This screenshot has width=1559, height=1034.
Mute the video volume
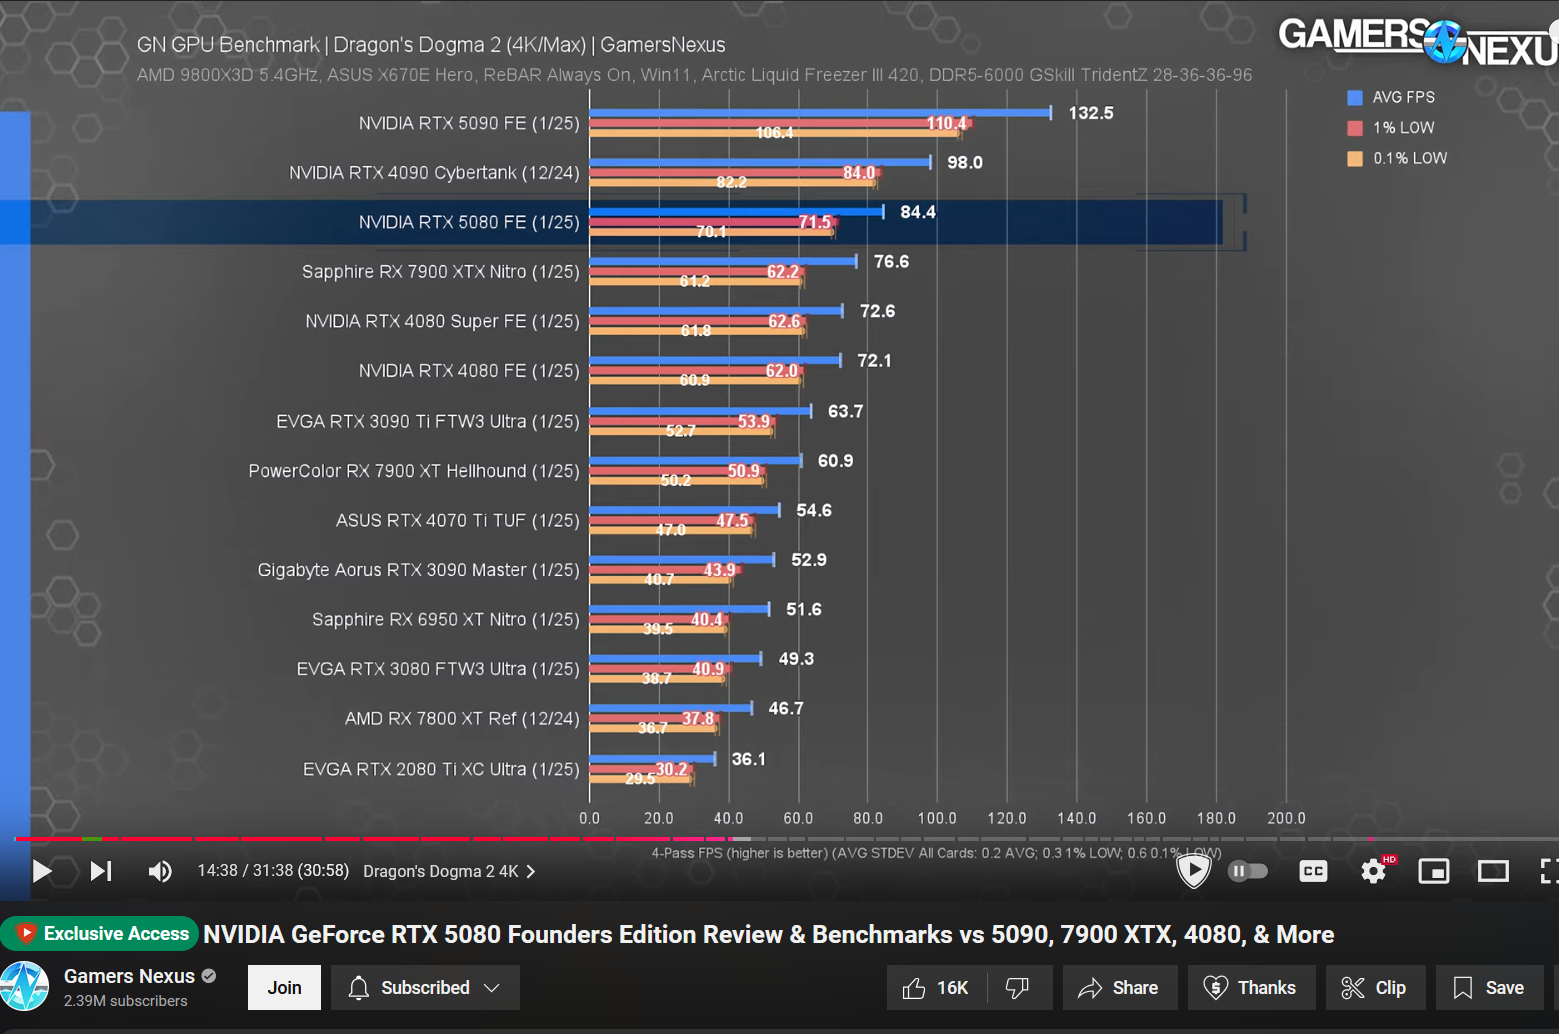tap(160, 871)
